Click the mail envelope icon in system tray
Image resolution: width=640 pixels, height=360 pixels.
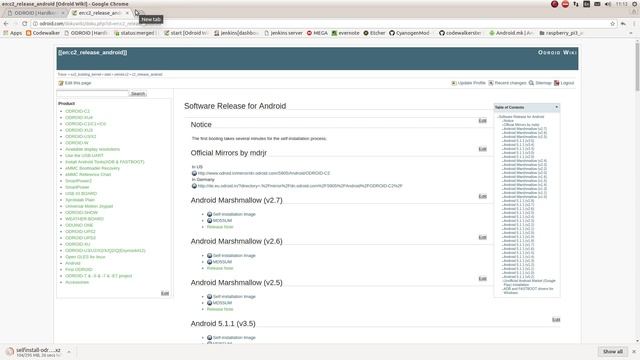597,4
